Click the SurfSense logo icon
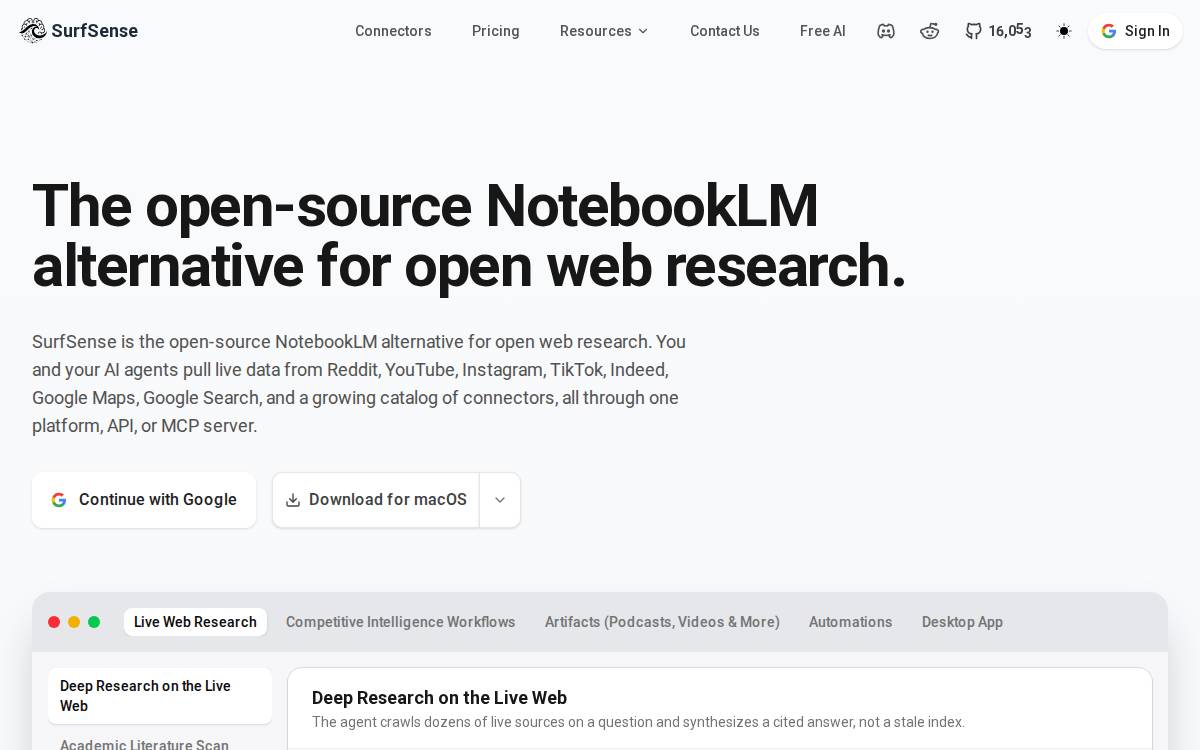 pos(33,31)
